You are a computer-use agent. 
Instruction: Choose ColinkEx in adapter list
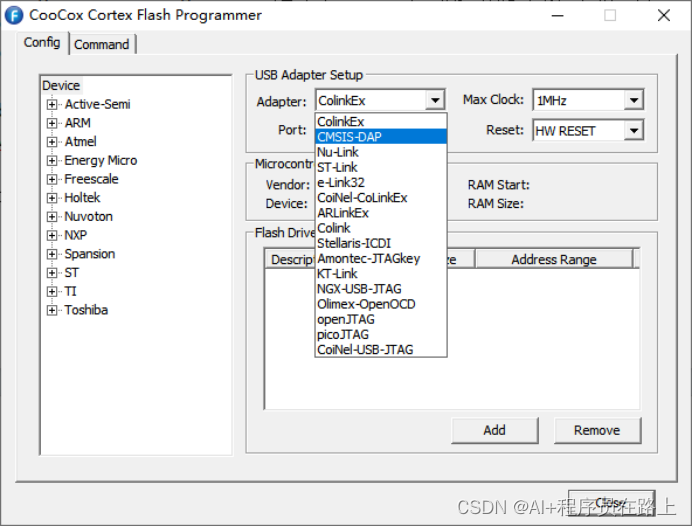(x=381, y=122)
